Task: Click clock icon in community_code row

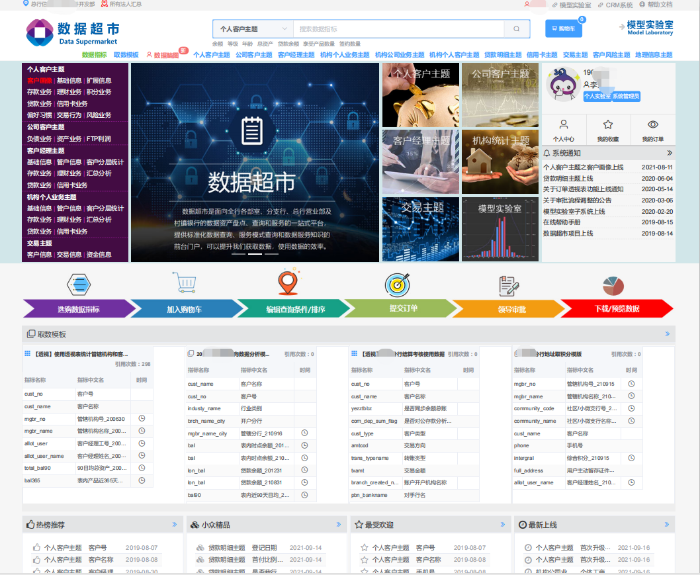Action: coord(631,408)
